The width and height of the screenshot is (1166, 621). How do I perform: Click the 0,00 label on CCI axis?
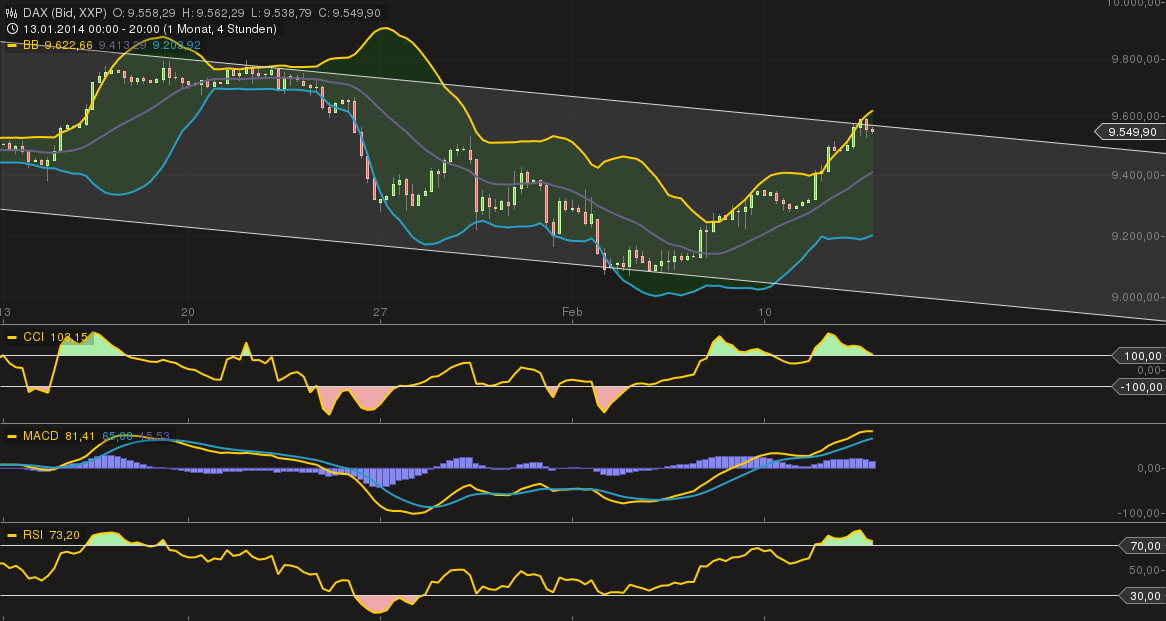click(1149, 370)
